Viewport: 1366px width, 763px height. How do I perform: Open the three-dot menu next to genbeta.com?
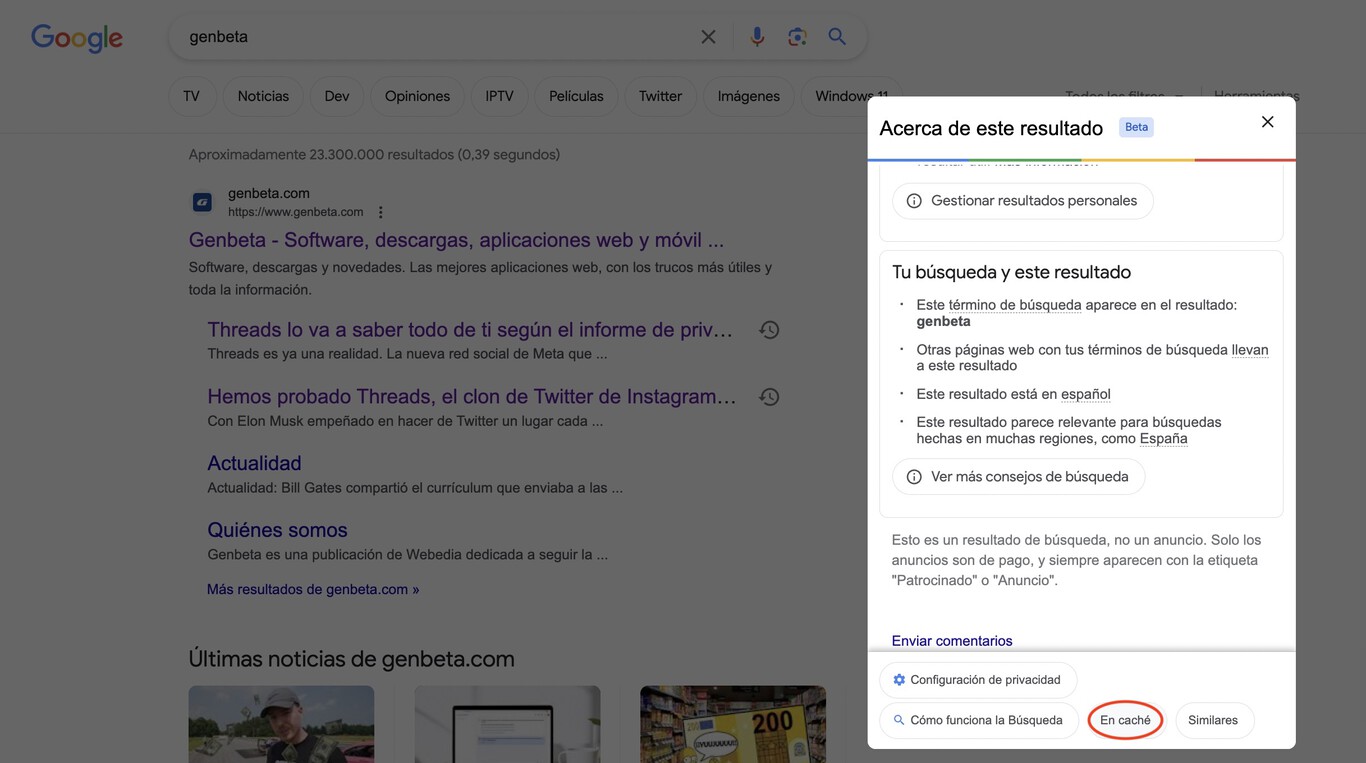click(x=379, y=210)
